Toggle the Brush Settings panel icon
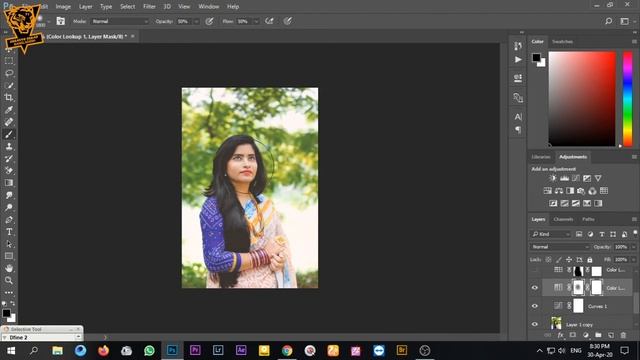 pos(61,21)
